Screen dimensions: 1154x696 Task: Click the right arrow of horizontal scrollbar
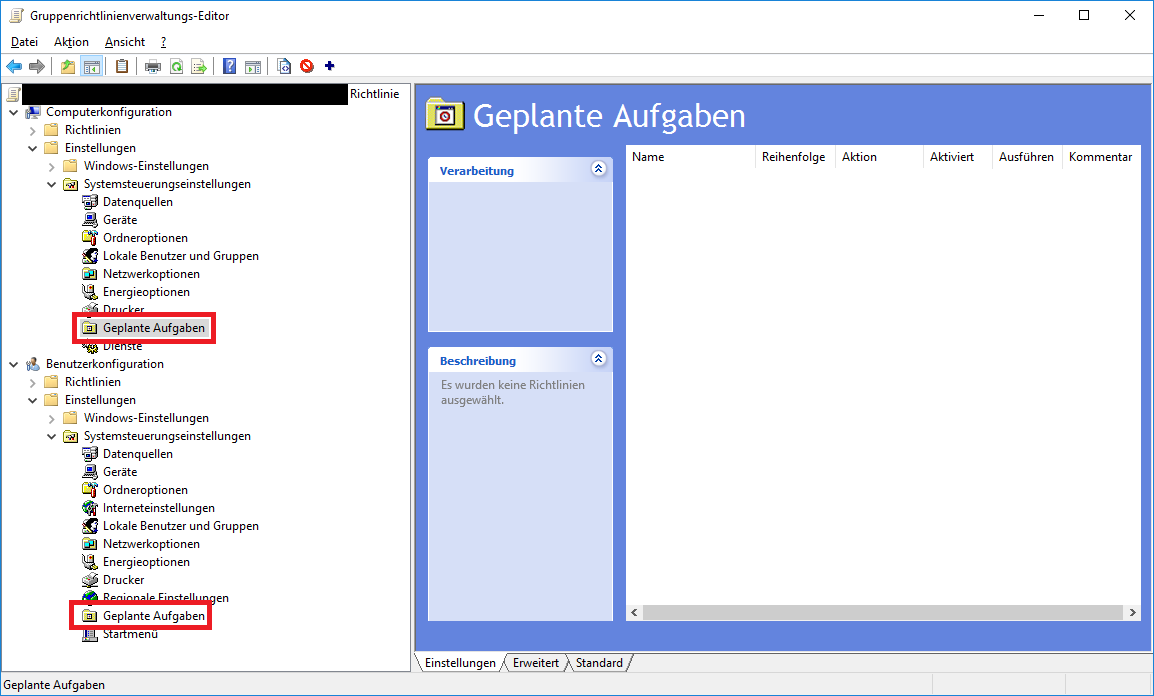point(1132,612)
